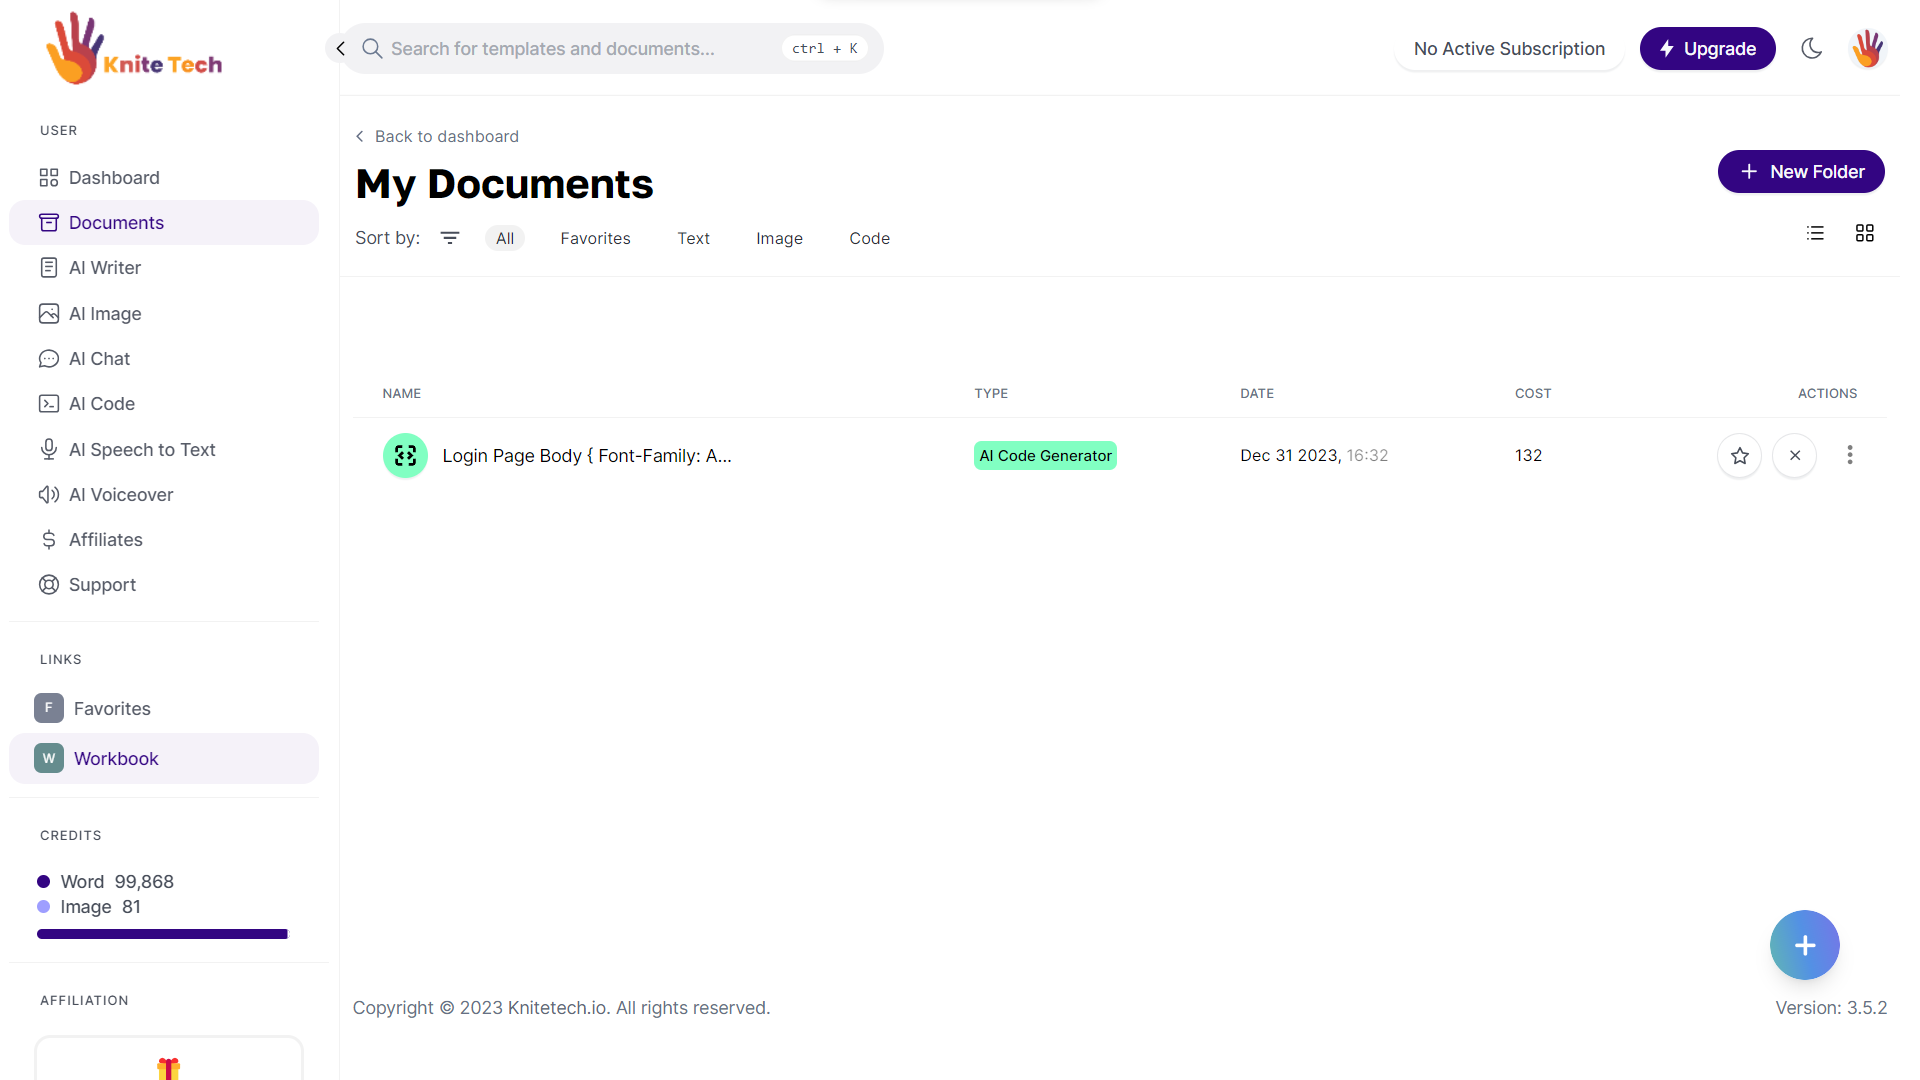Open the Sort by filter icon

[450, 238]
